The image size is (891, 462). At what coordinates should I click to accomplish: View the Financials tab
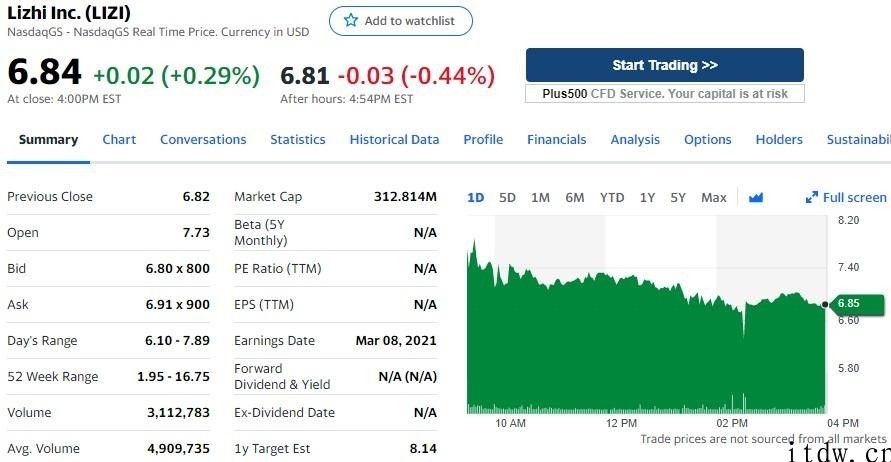(x=556, y=140)
